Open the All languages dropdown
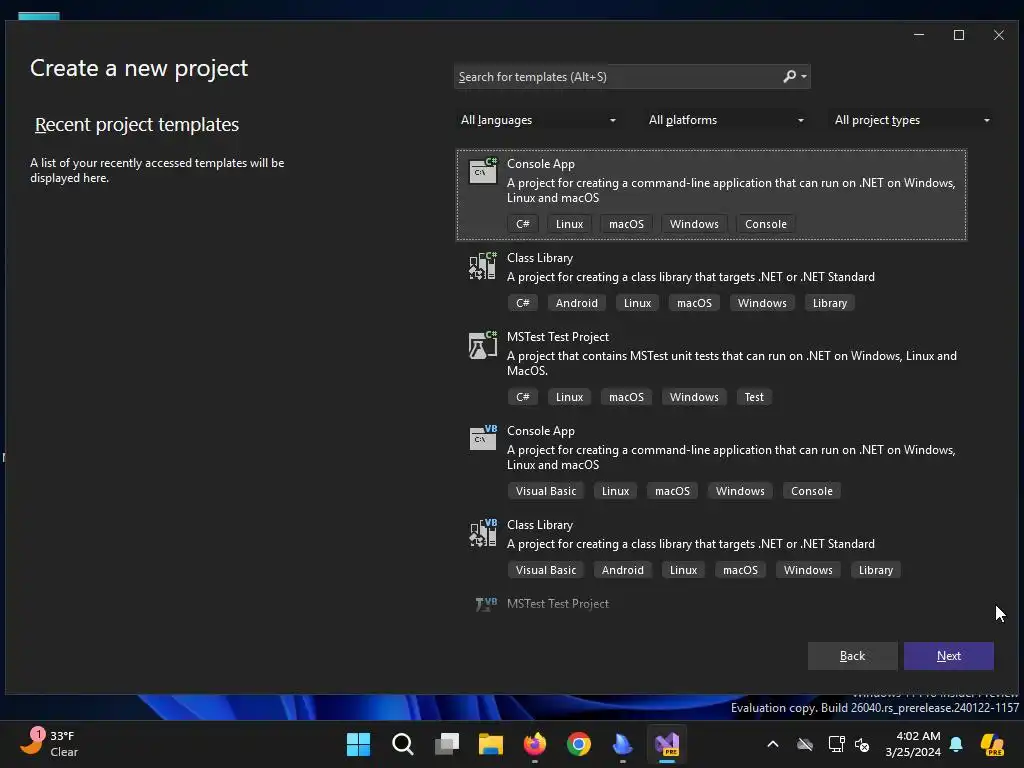1024x768 pixels. point(538,120)
